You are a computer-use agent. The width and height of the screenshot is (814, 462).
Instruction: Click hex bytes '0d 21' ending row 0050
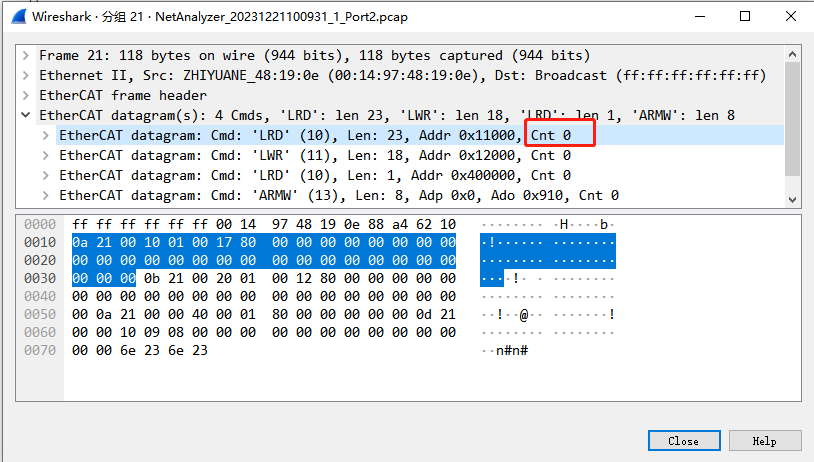[x=436, y=314]
